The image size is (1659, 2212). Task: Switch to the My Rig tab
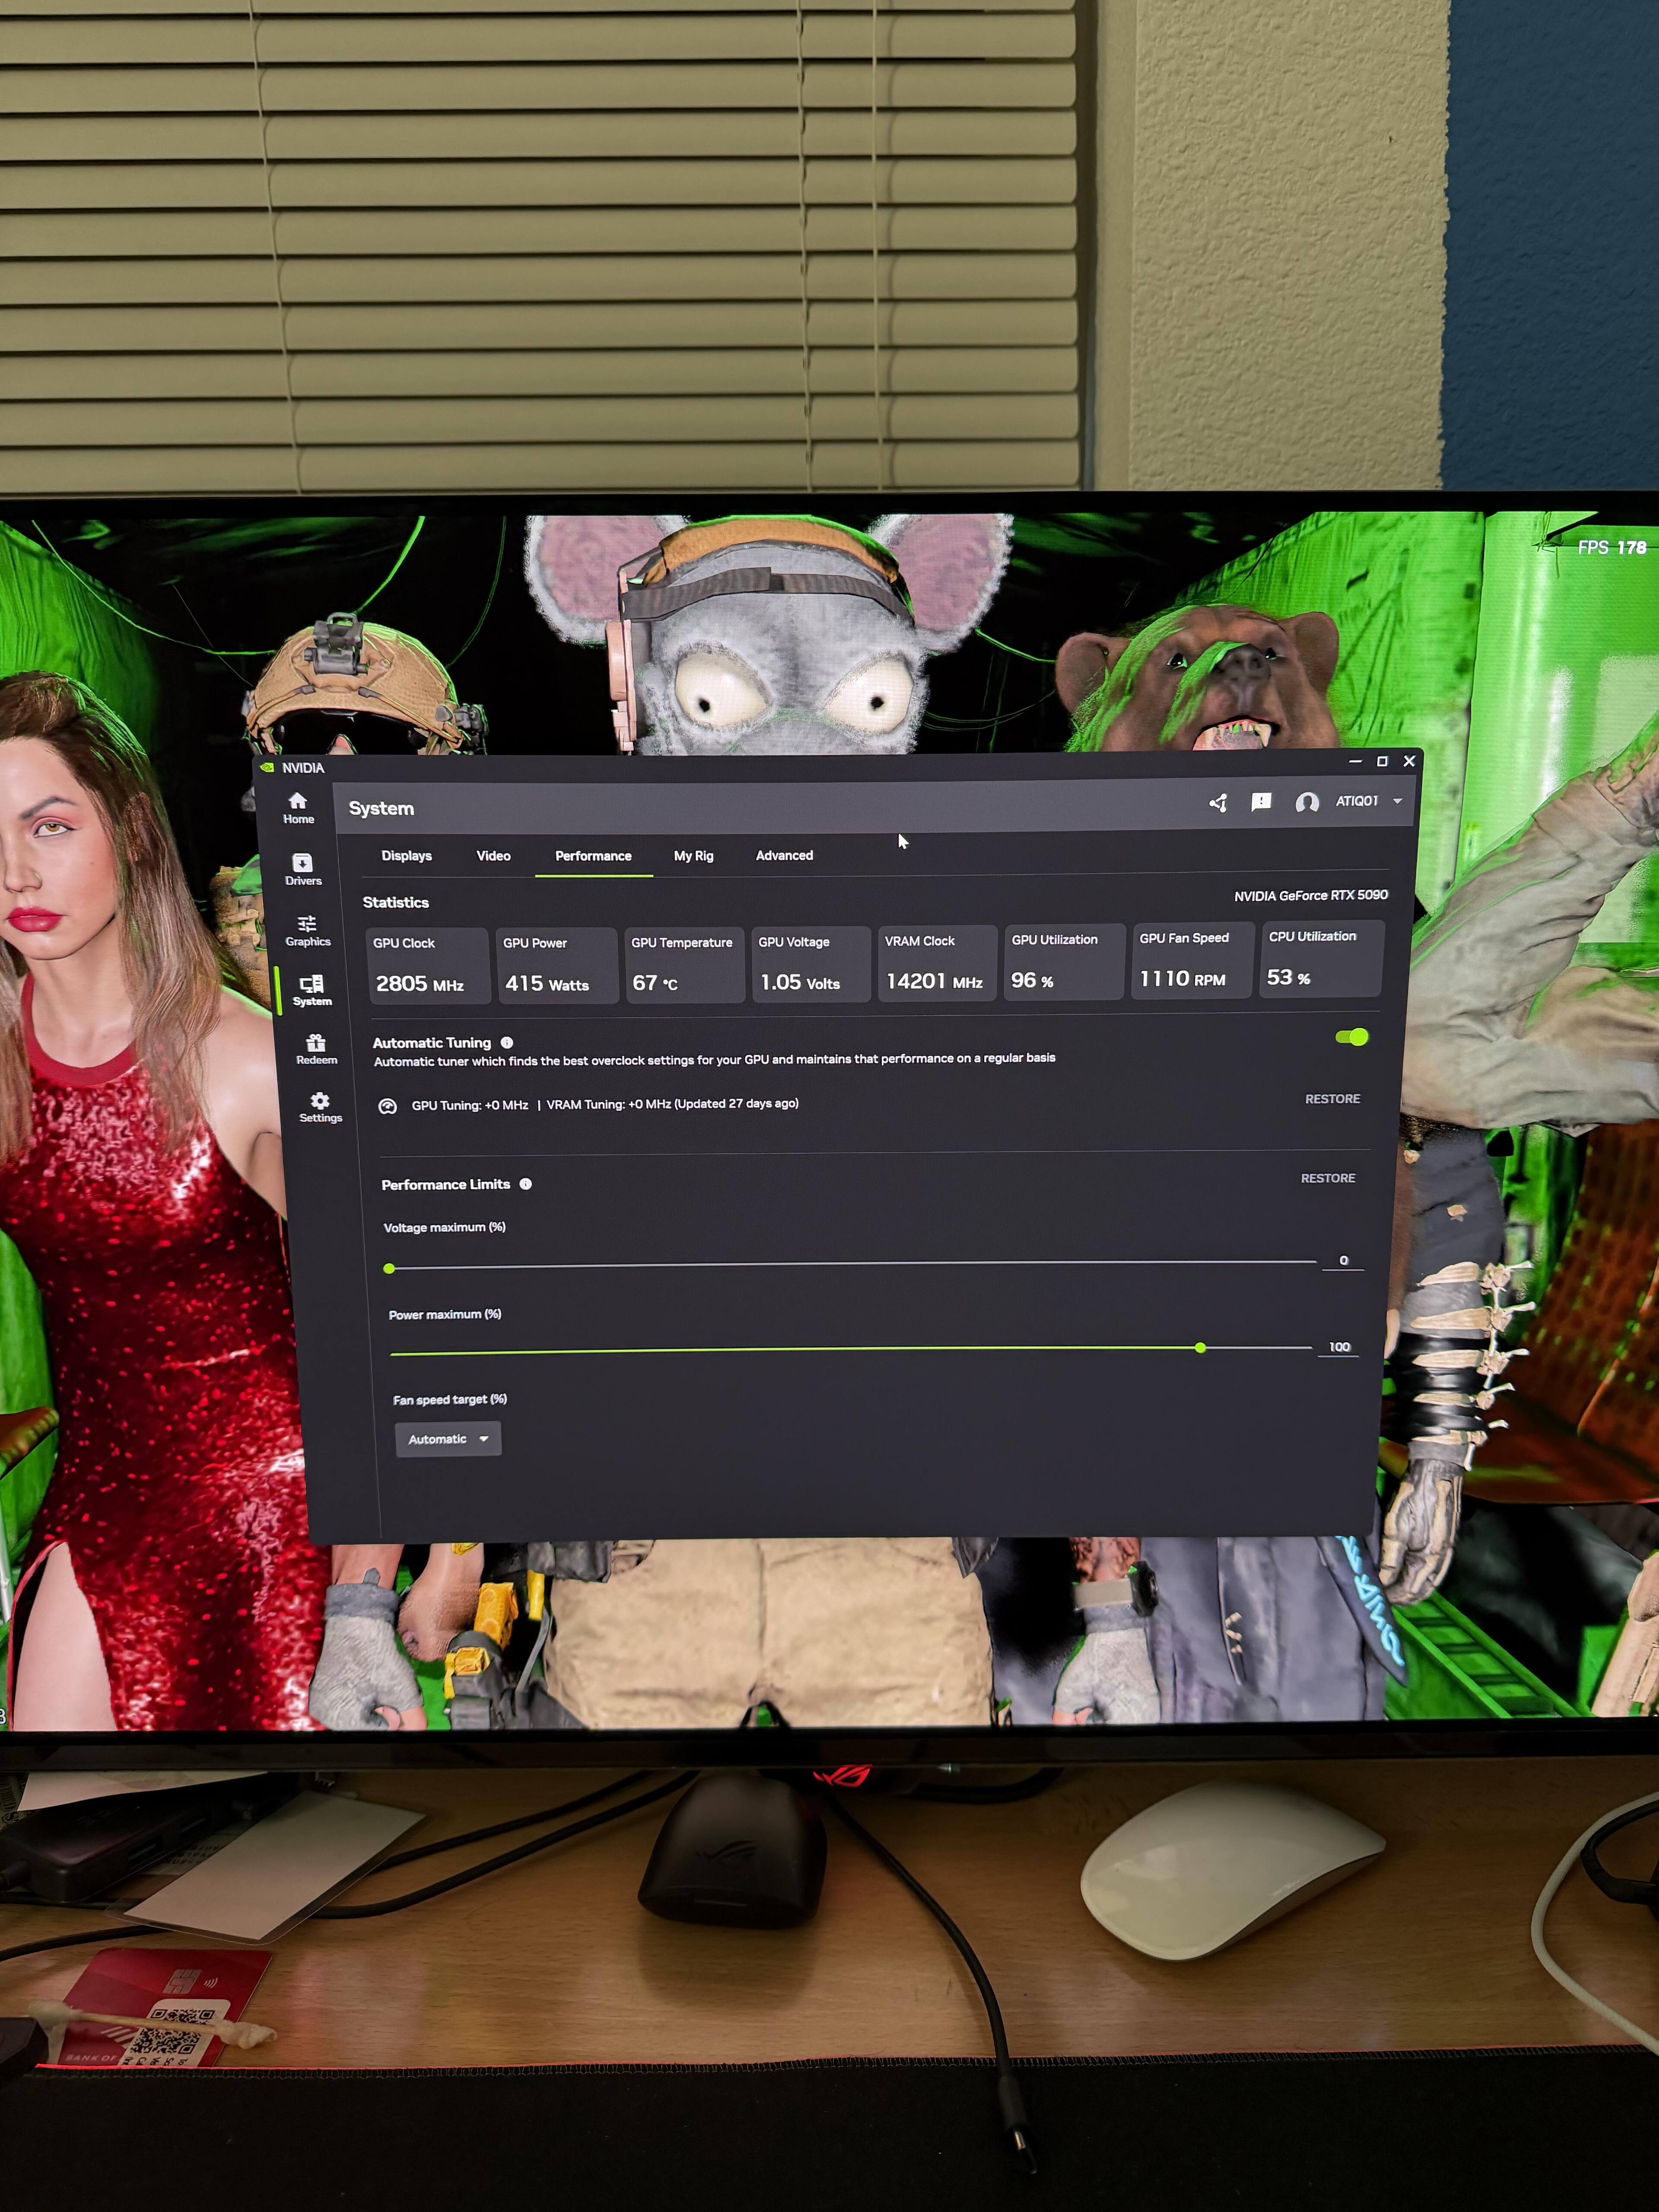coord(693,856)
